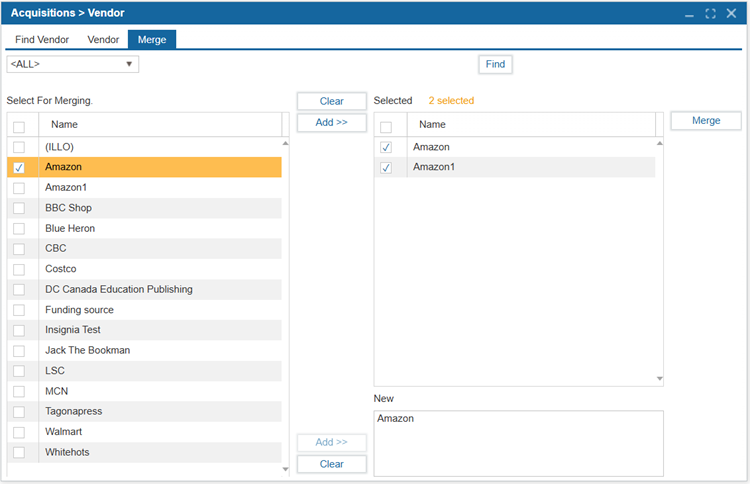Select the Costco row text
Screen dimensions: 750x484
click(x=61, y=269)
